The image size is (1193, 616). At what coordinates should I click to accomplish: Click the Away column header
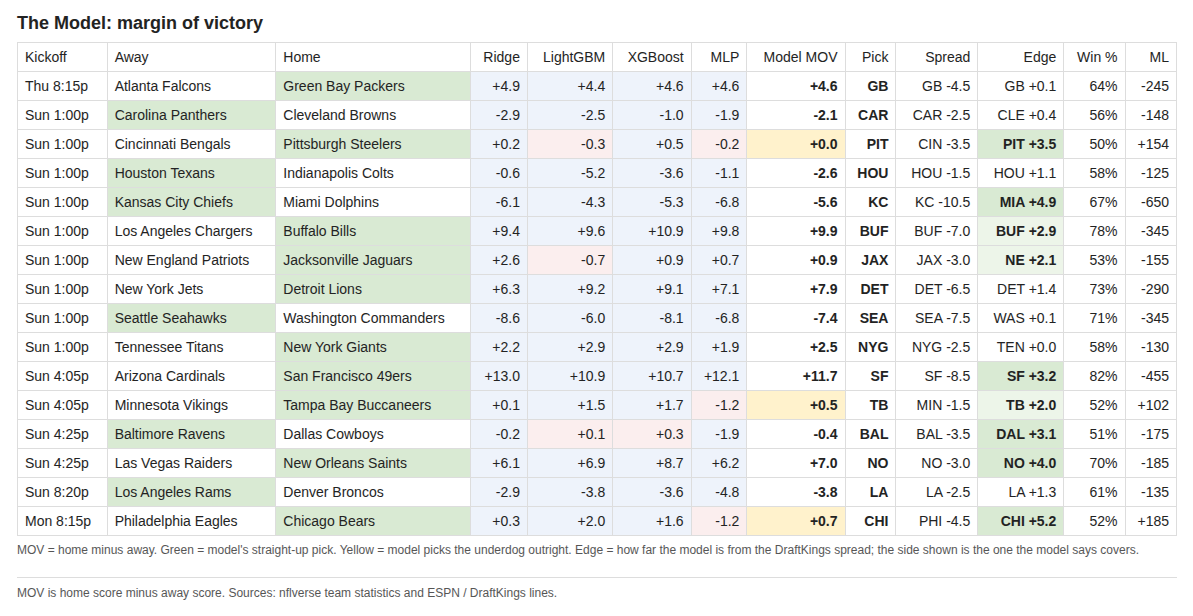point(191,57)
